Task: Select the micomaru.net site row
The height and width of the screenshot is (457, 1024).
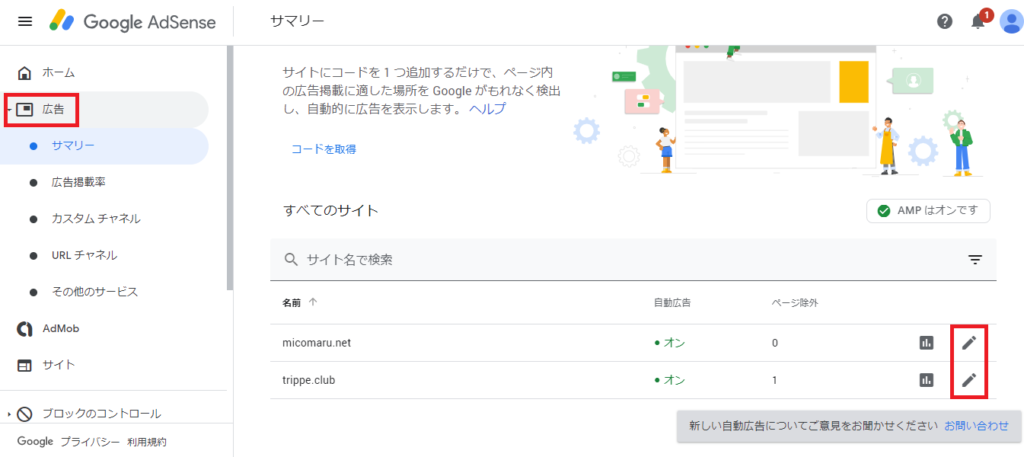Action: pyautogui.click(x=633, y=343)
